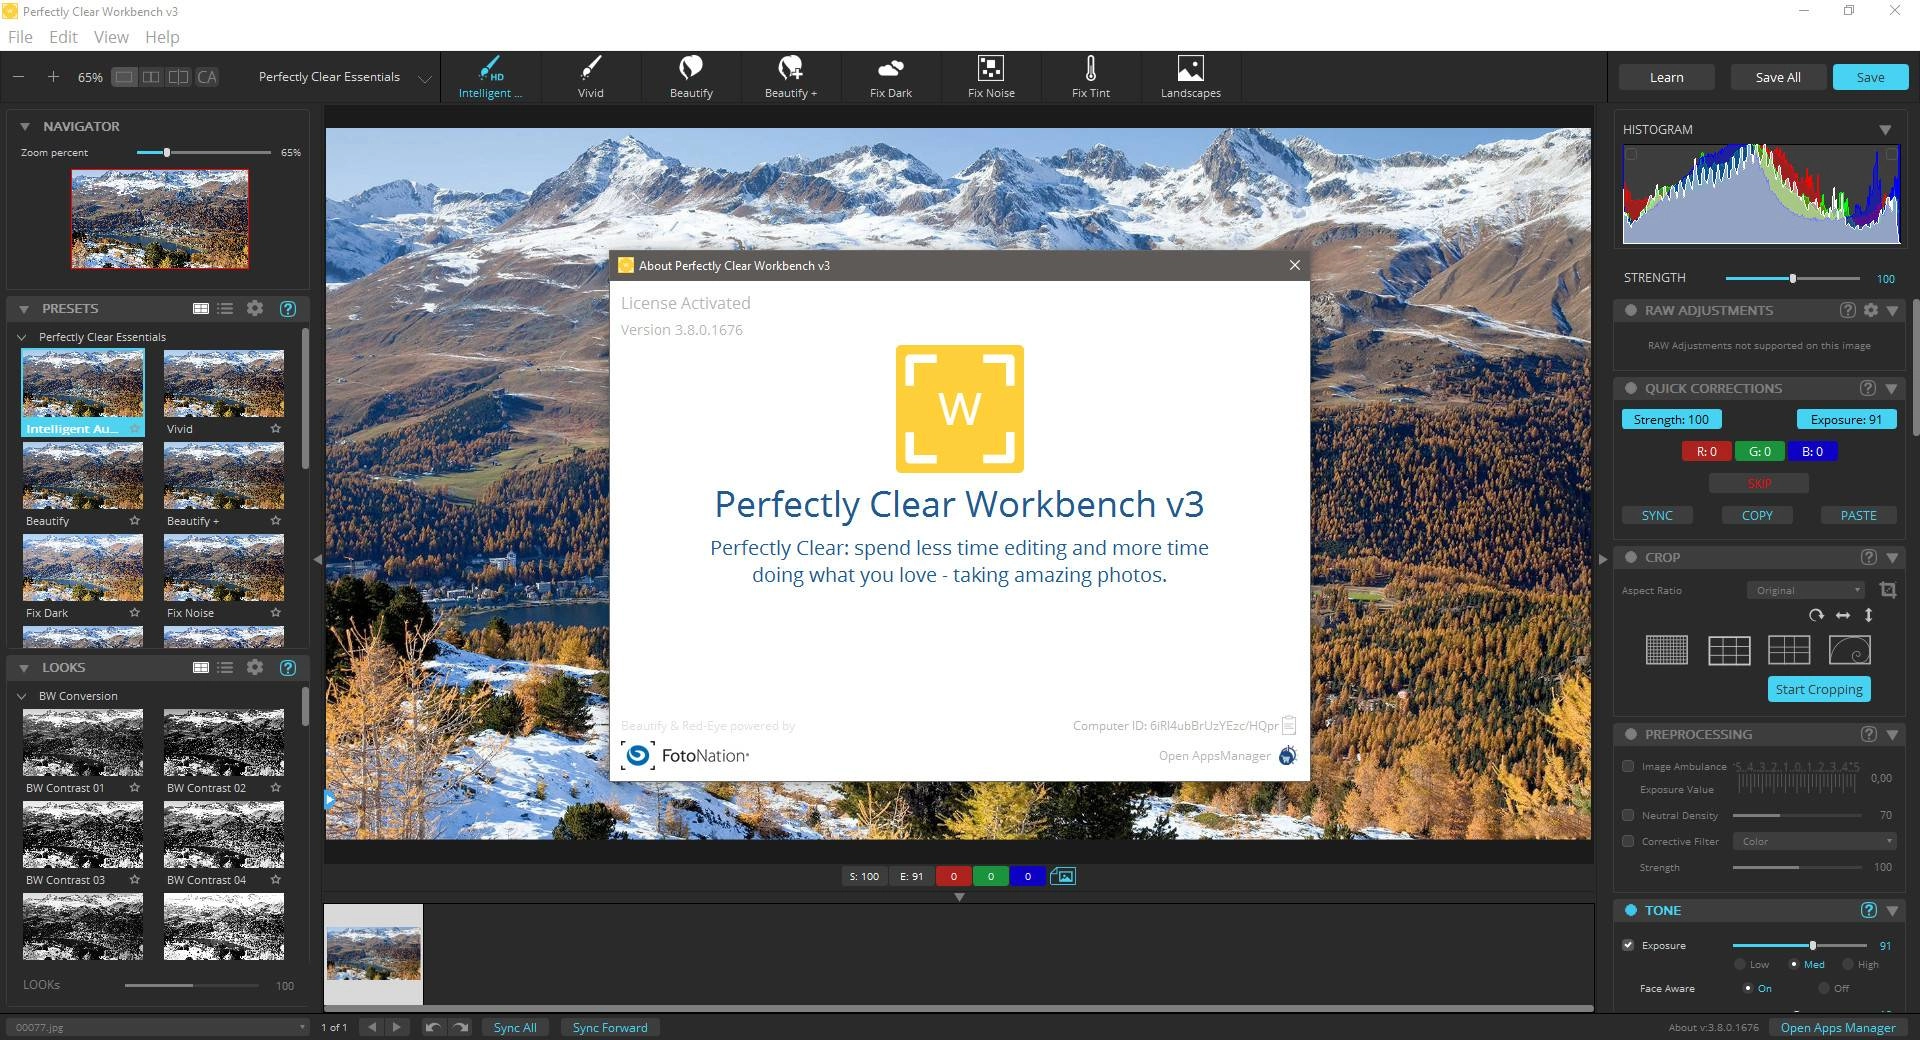Click Start Cropping button

1819,689
